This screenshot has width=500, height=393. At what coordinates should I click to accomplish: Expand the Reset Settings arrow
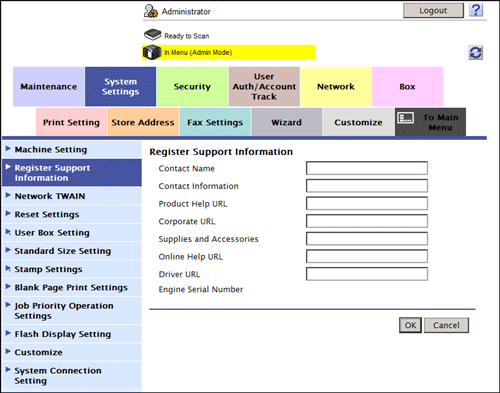coord(8,213)
